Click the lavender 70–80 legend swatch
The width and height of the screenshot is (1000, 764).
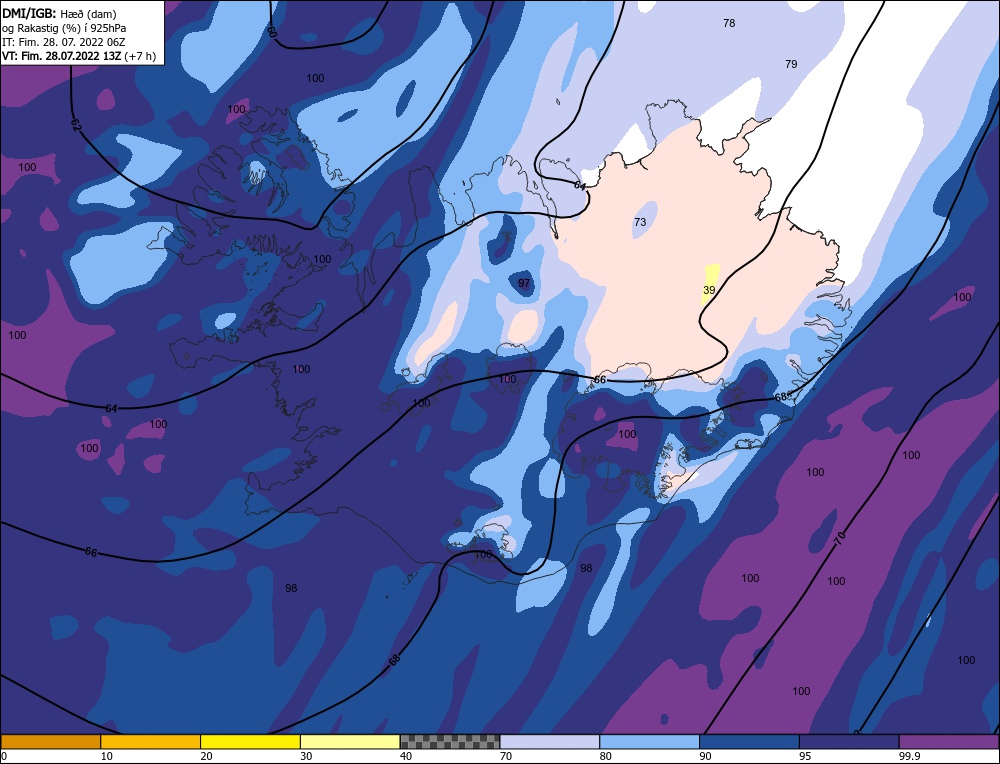click(x=550, y=741)
